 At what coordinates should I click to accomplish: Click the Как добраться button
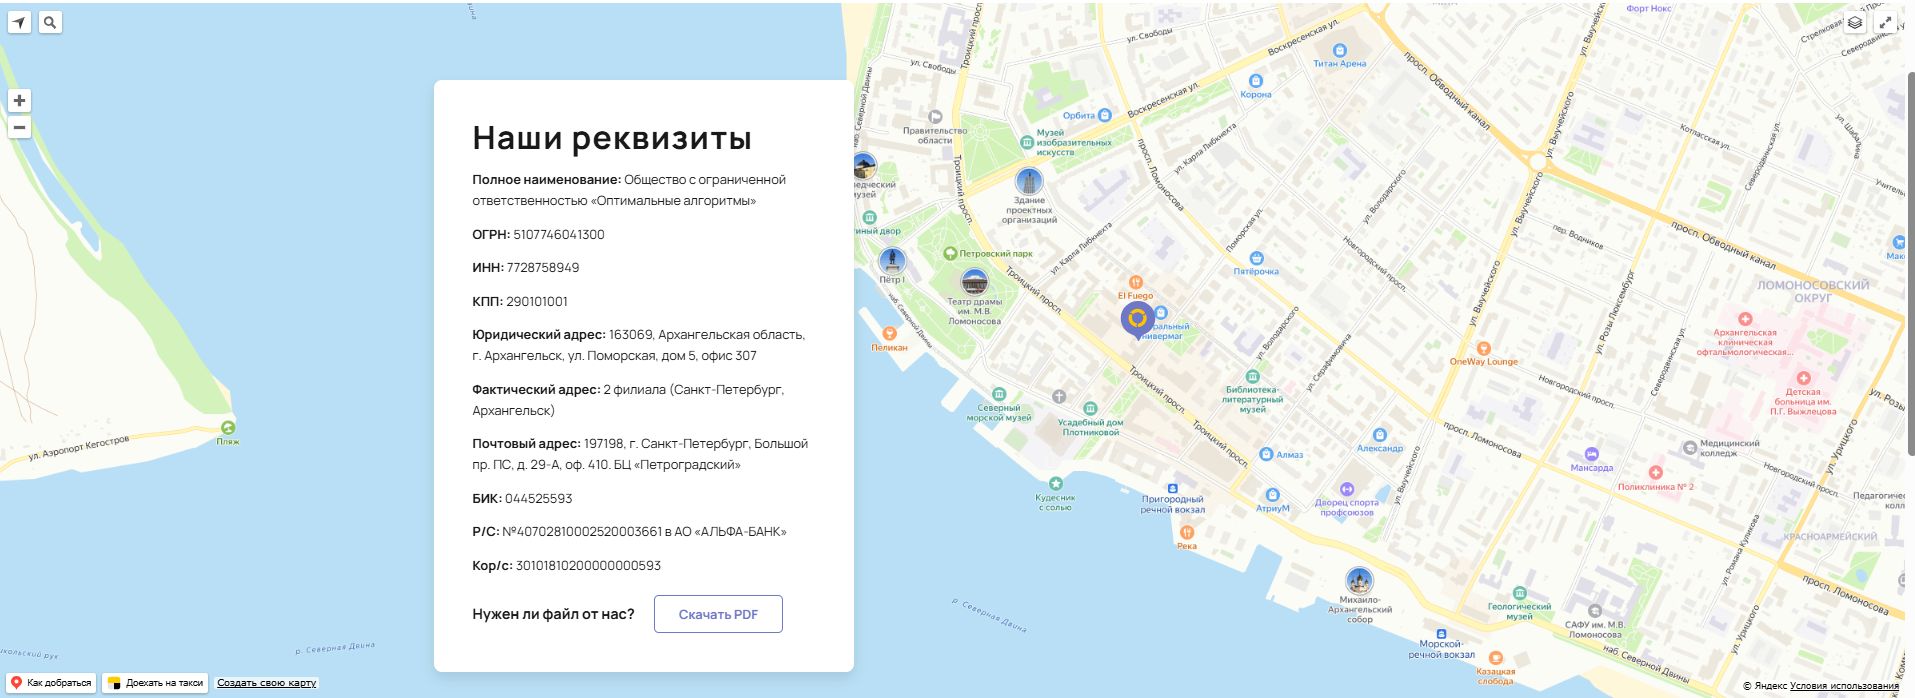pos(51,683)
